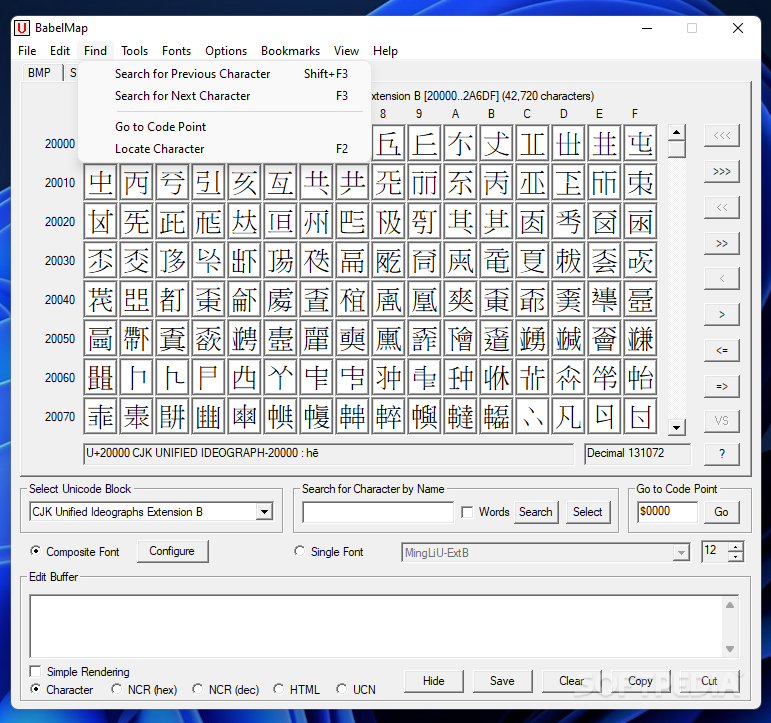Image resolution: width=771 pixels, height=723 pixels.
Task: Choose Locate Character menu item
Action: tap(225, 149)
